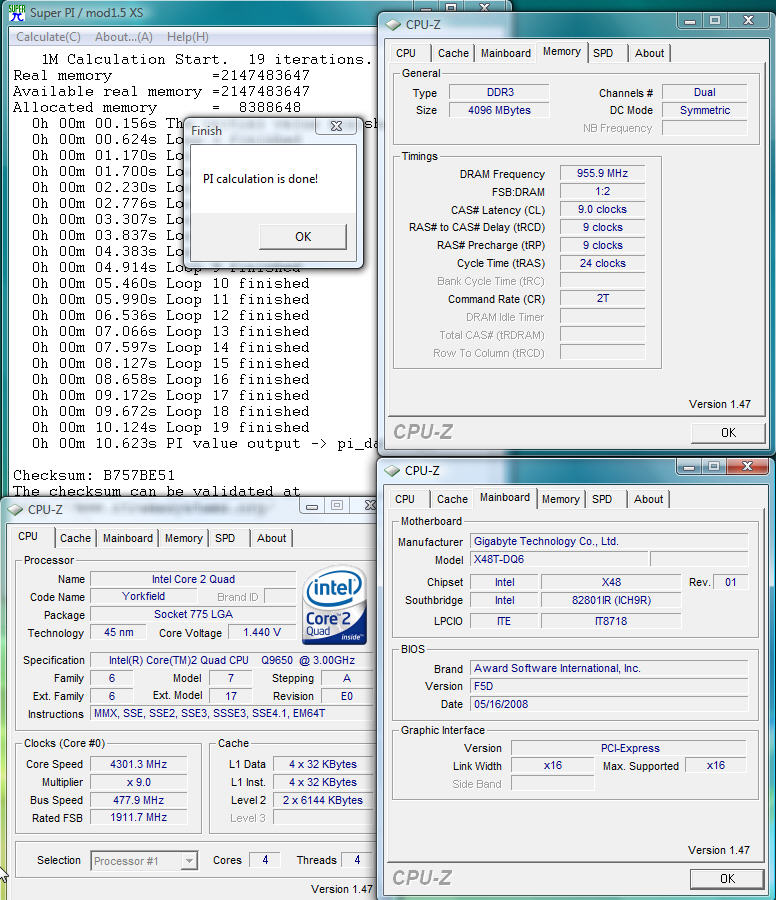Expand the Processor #1 selection dropdown
776x900 pixels.
(189, 860)
